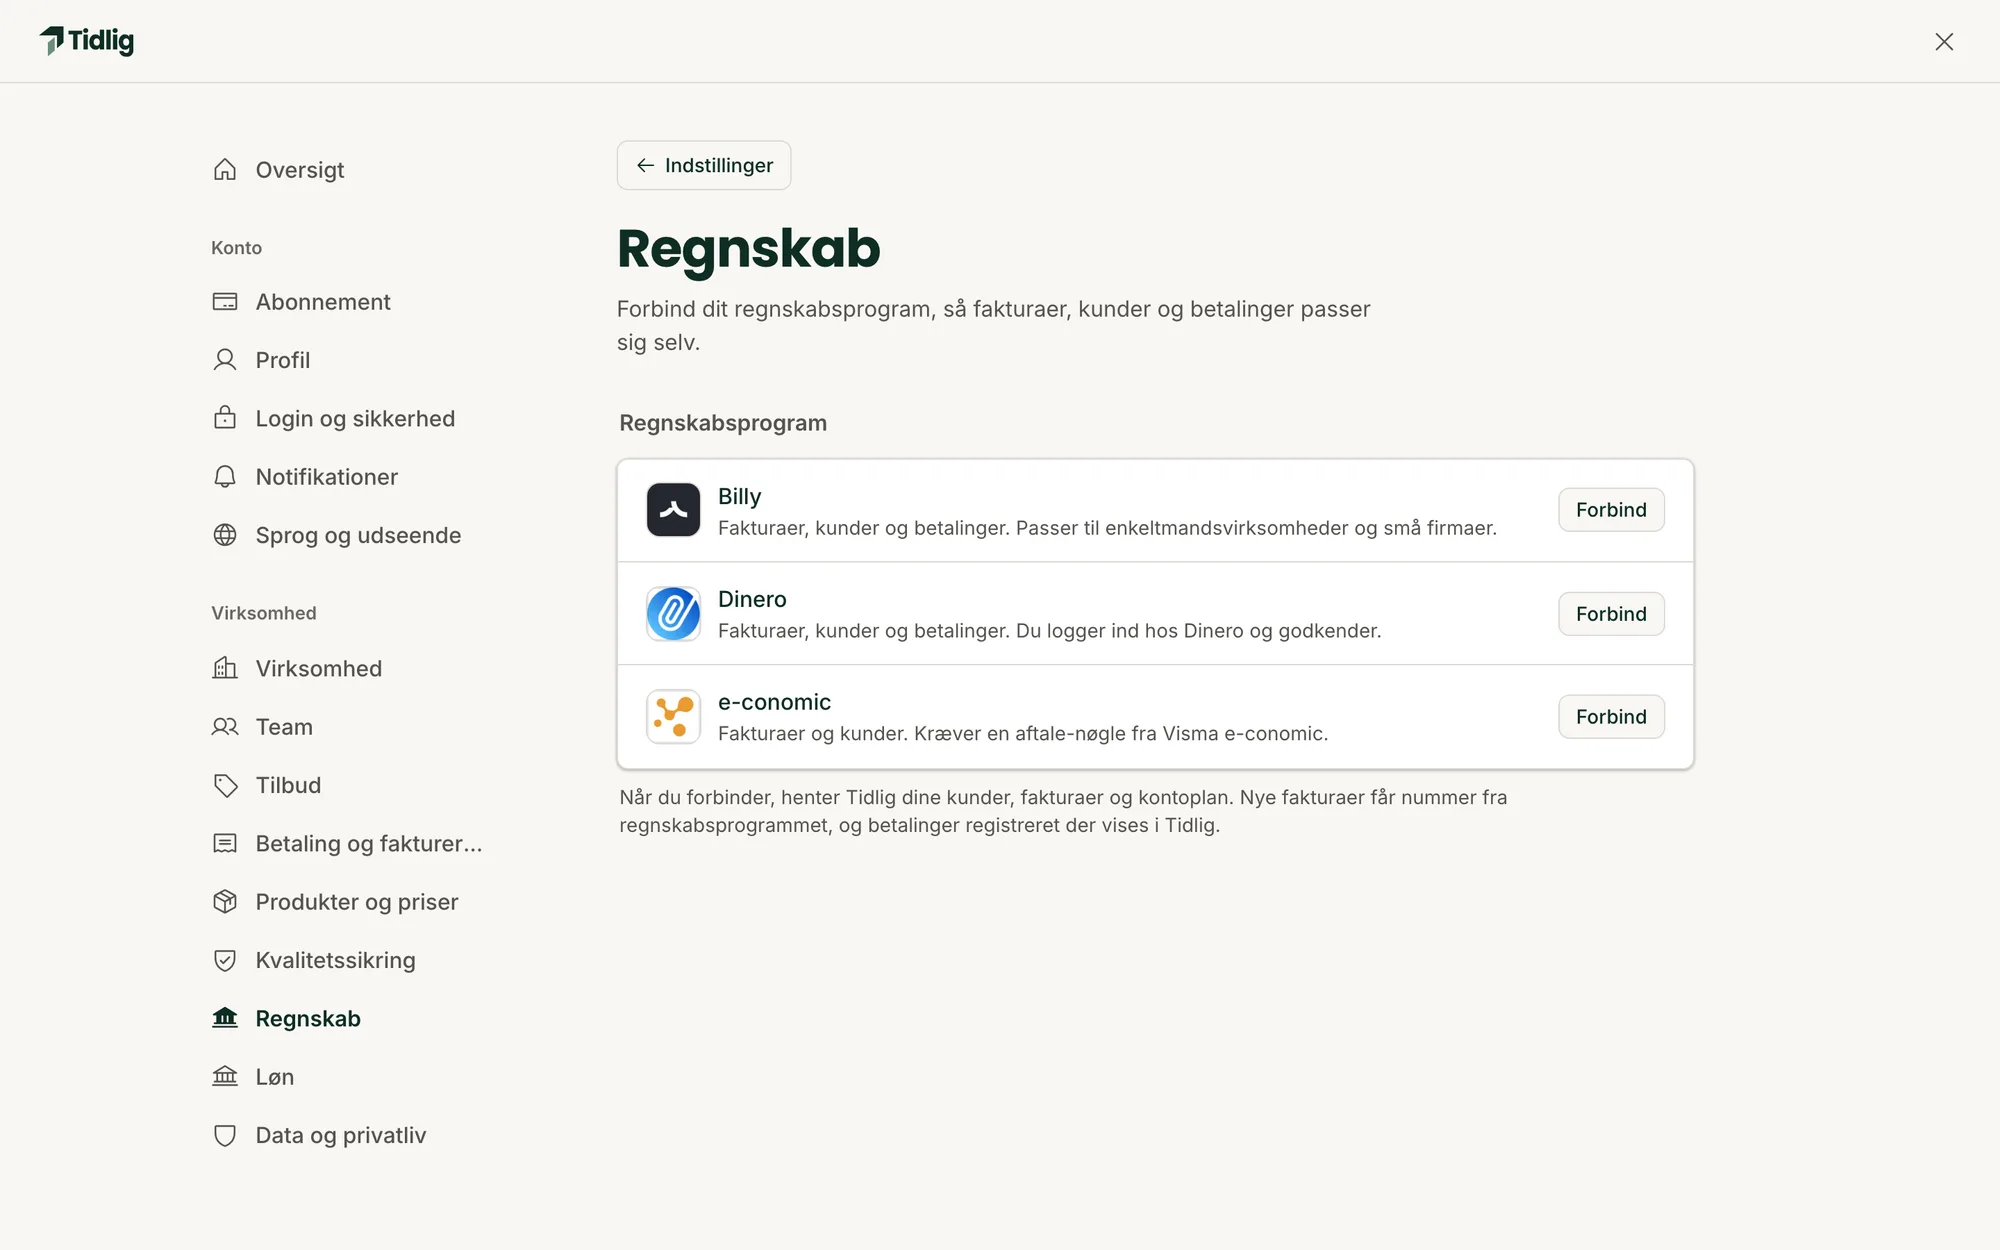2000x1250 pixels.
Task: Connect e-conomic with its Forbind button
Action: pos(1611,717)
